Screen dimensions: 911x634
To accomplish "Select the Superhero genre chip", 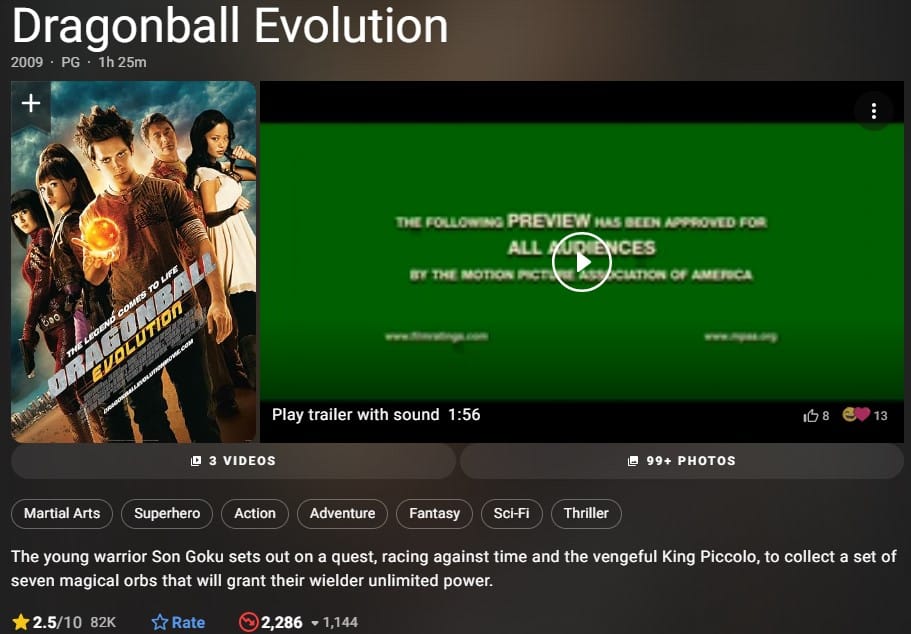I will [167, 514].
